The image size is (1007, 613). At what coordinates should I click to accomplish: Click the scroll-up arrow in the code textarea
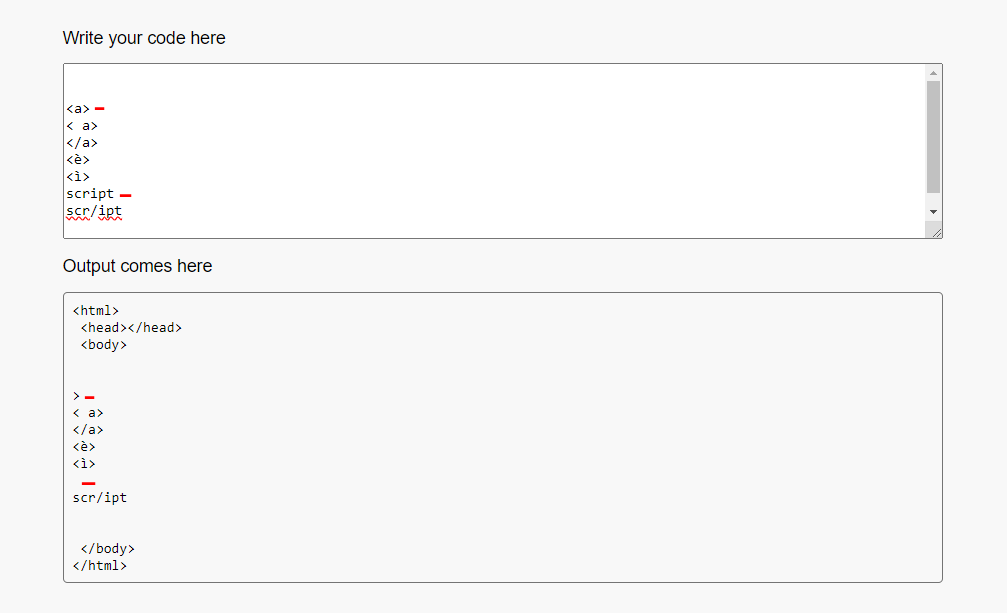click(933, 73)
